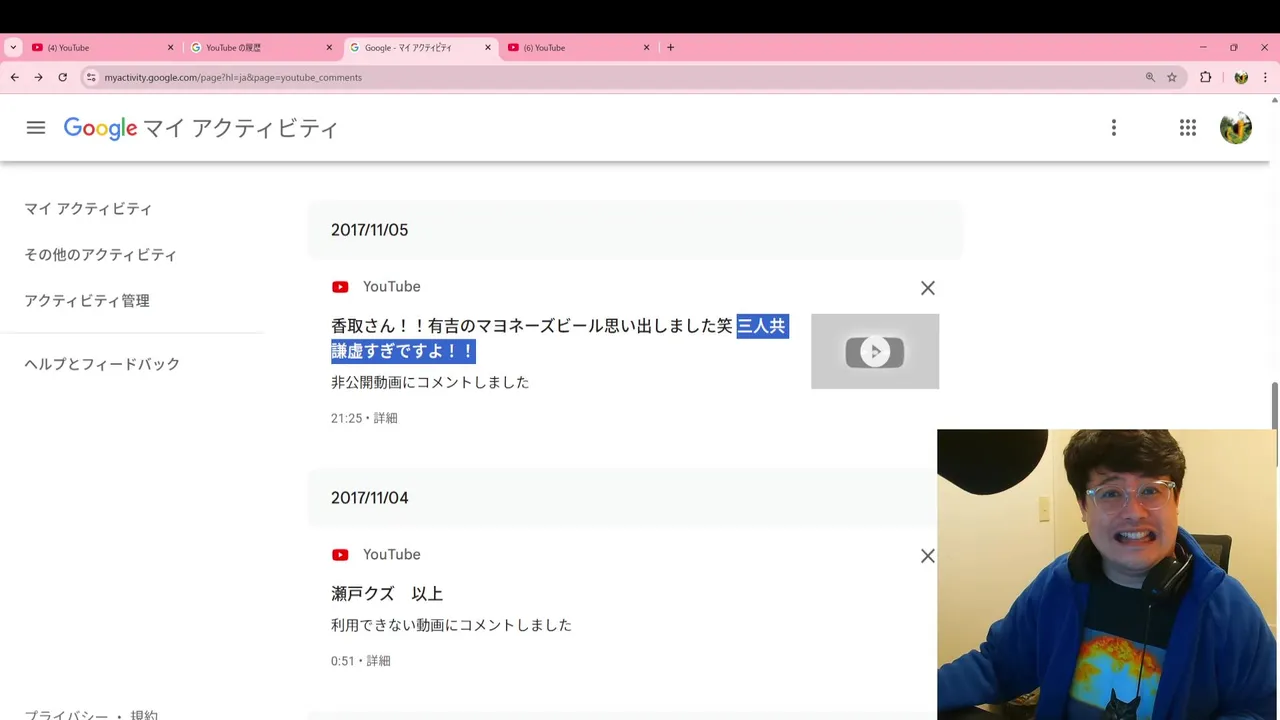This screenshot has width=1280, height=720.
Task: Click the address bar URL
Action: 233,77
